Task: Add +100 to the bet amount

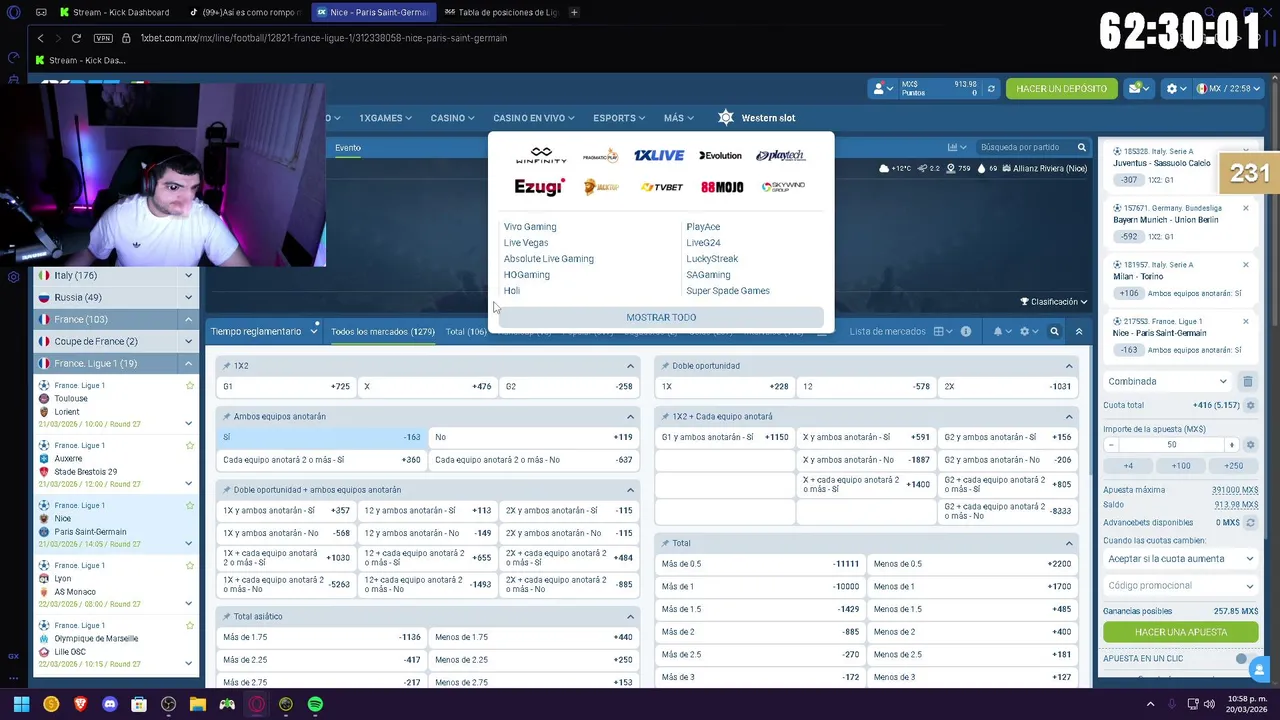Action: (x=1181, y=466)
